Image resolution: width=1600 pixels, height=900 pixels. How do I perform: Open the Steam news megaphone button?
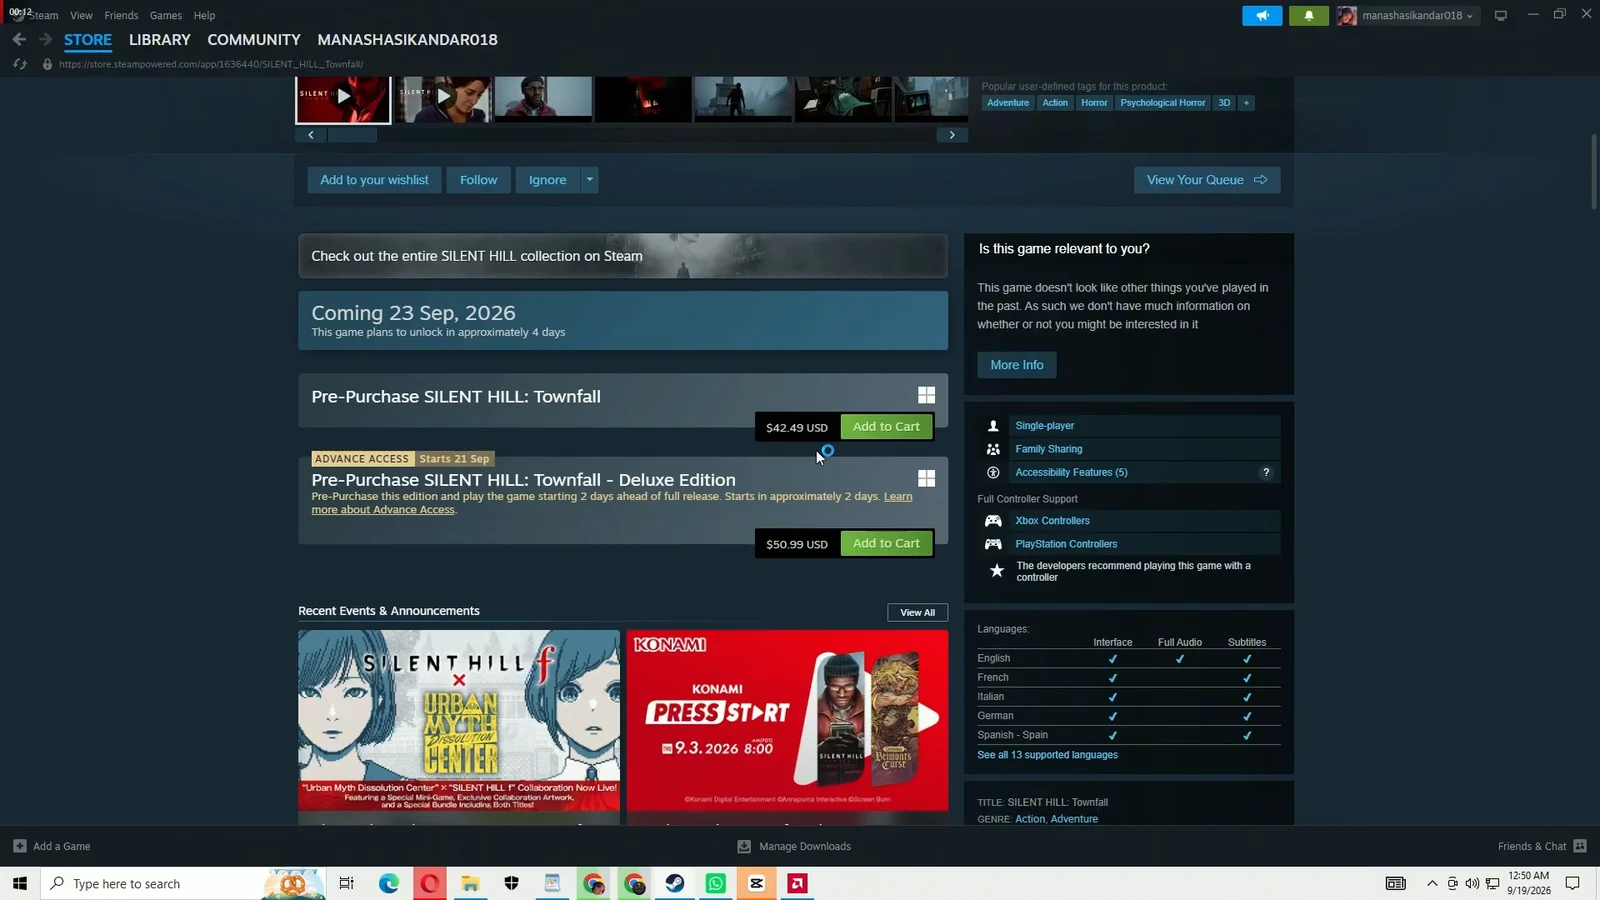[x=1262, y=15]
